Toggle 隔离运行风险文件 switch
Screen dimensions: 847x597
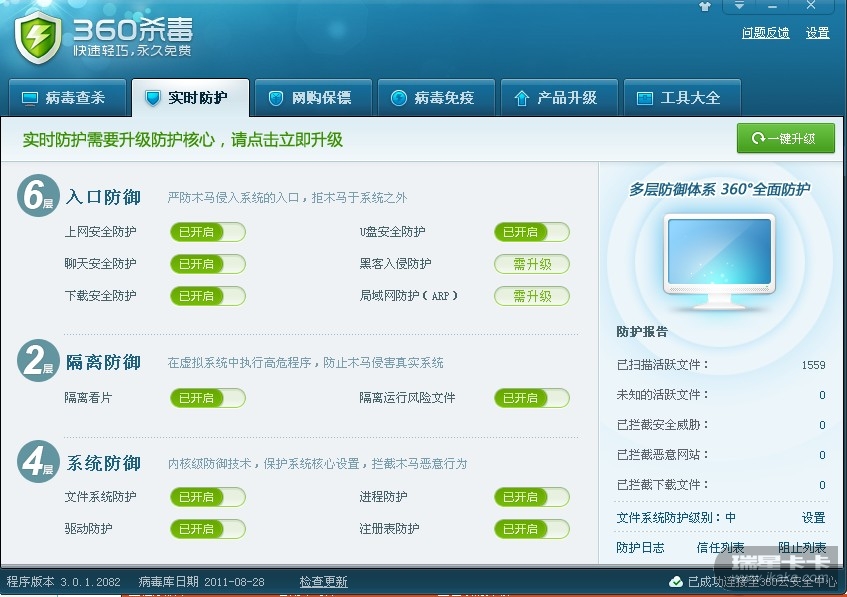click(532, 398)
